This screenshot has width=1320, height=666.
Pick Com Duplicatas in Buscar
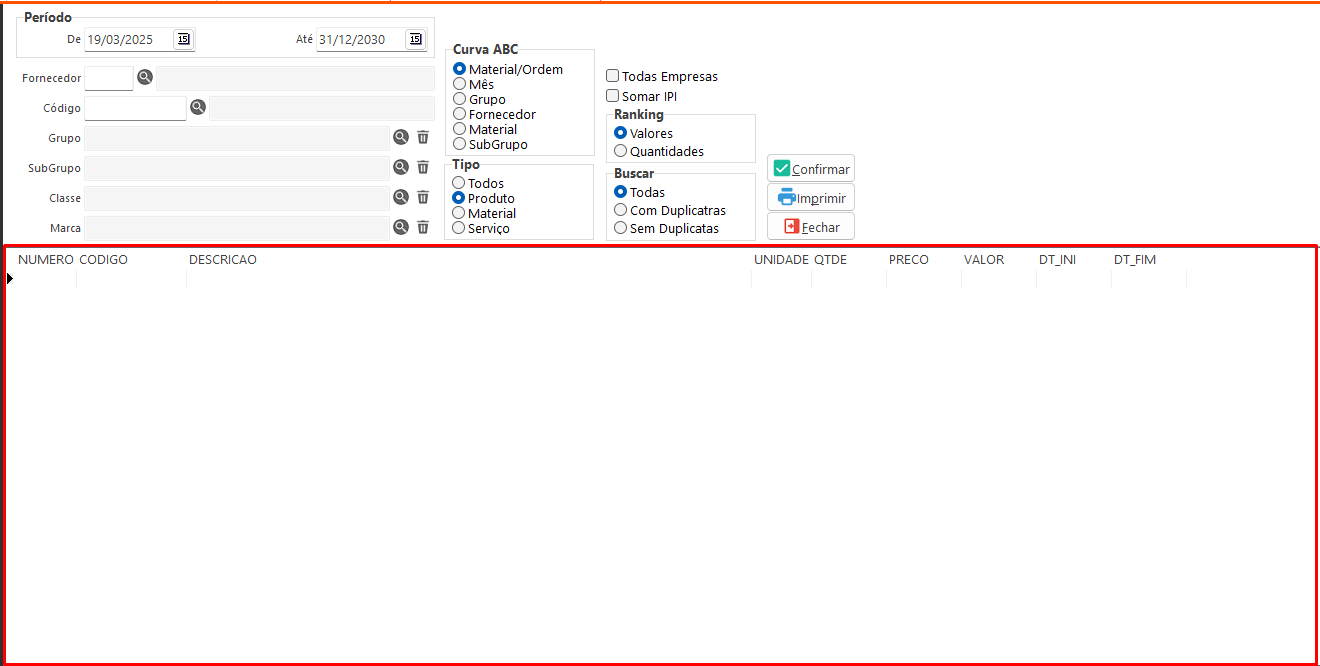click(x=621, y=210)
